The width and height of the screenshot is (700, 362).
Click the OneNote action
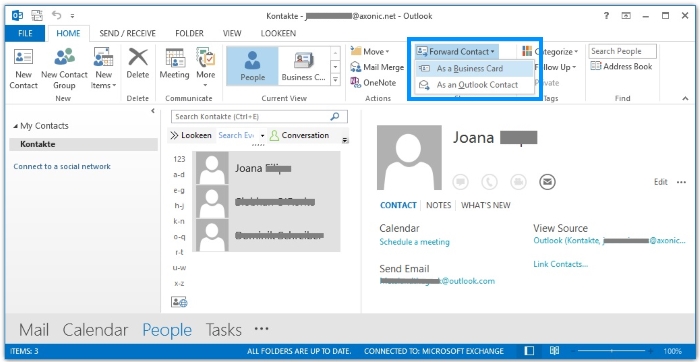pos(373,83)
